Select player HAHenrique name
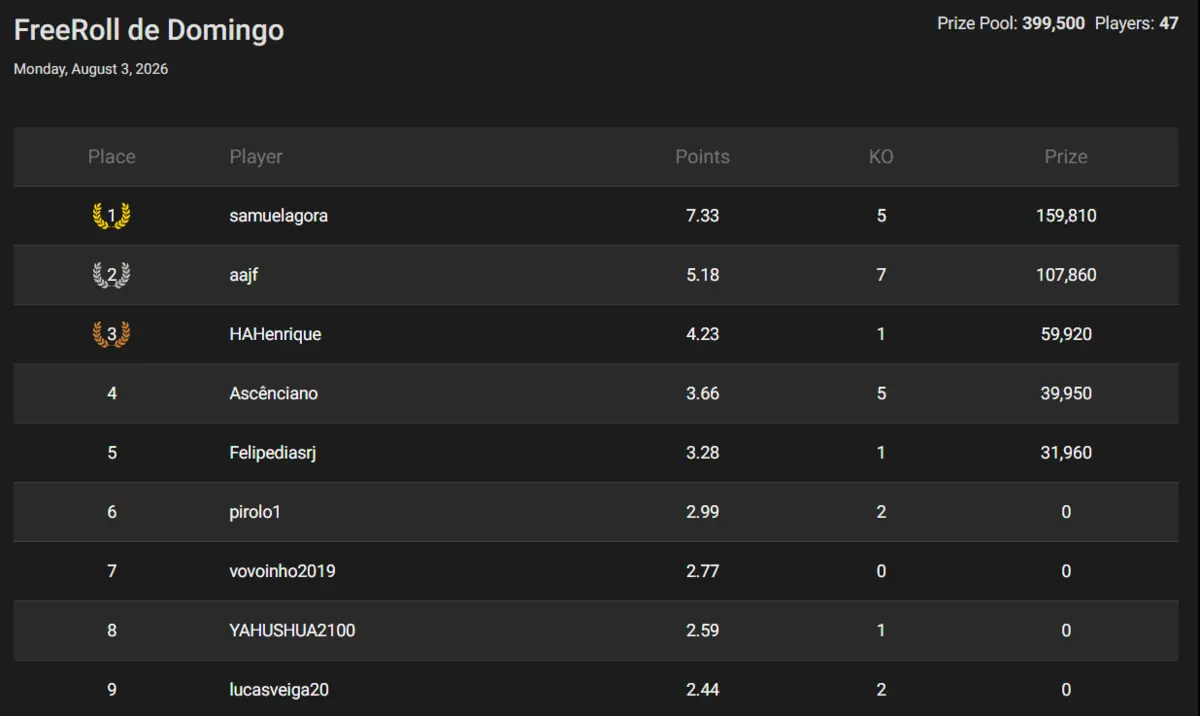The image size is (1200, 716). [x=275, y=334]
